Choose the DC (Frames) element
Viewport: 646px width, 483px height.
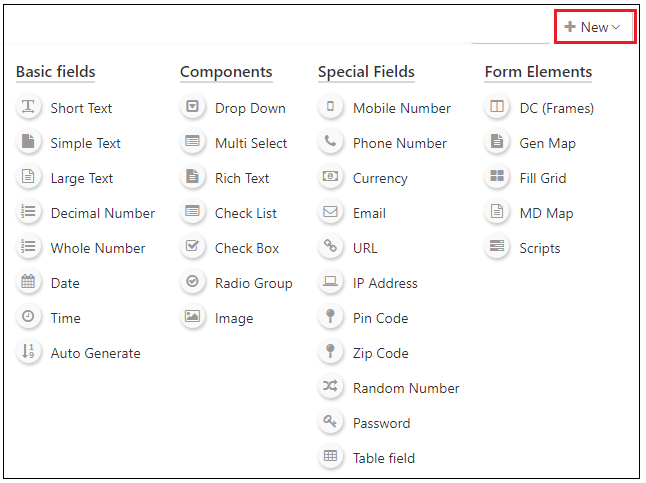pyautogui.click(x=556, y=108)
